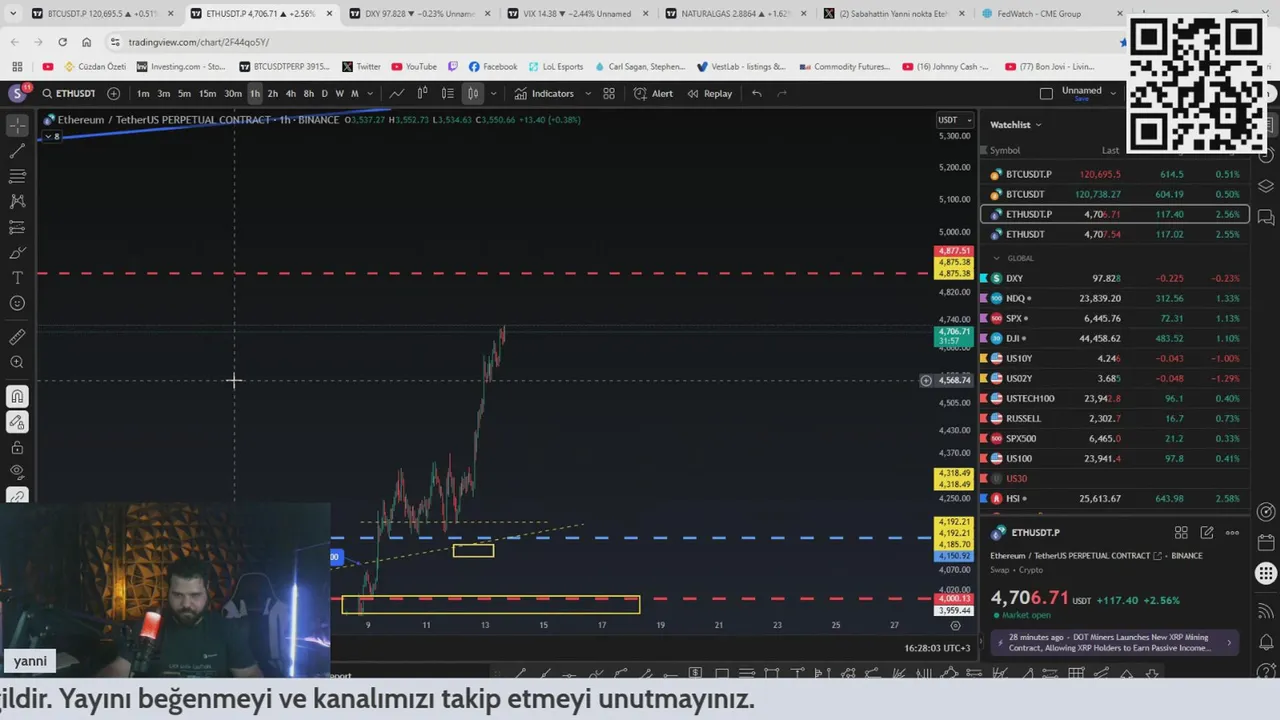Open the Indicators dialog
Viewport: 1280px width, 720px height.
pos(545,93)
